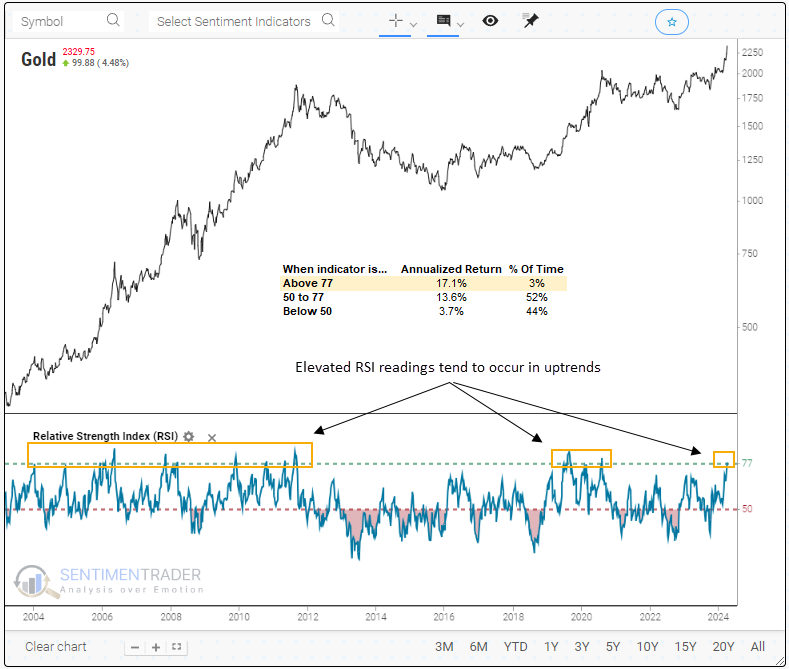The height and width of the screenshot is (669, 789).
Task: Select the crosshair cursor tool
Action: coord(396,20)
